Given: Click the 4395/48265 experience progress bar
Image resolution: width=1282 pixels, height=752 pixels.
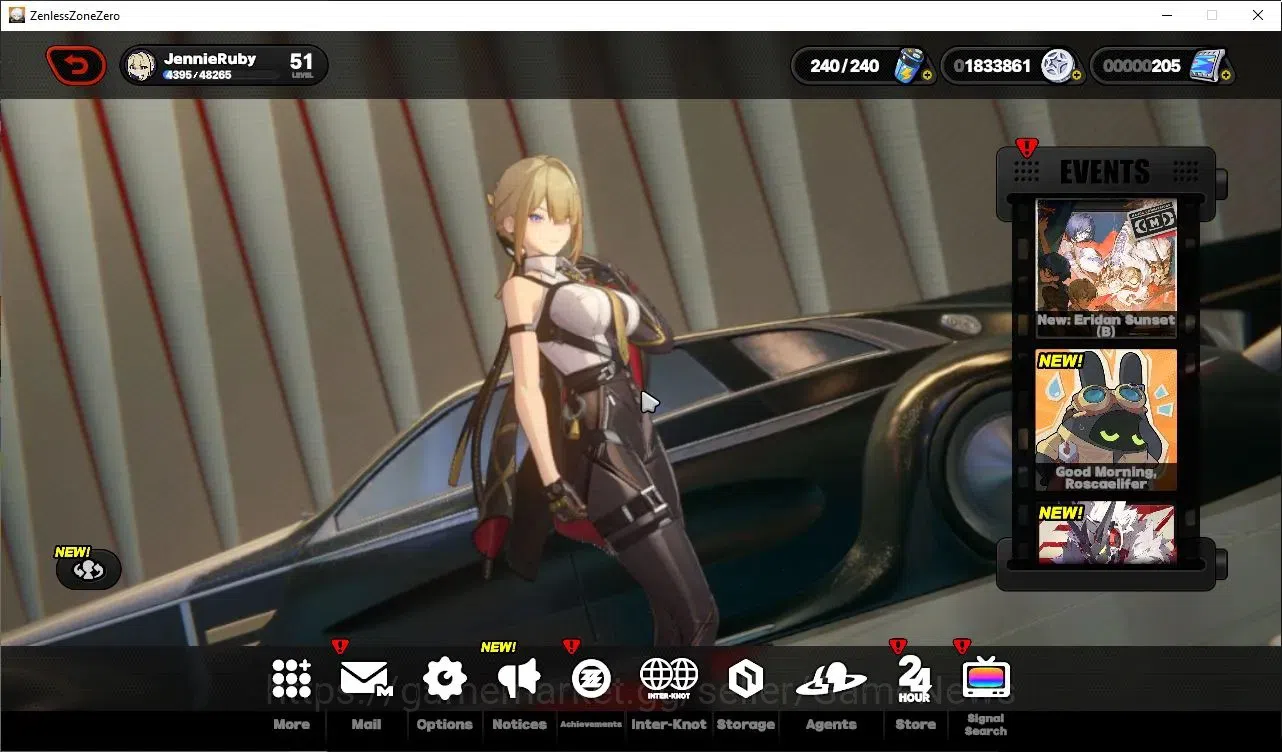Looking at the screenshot, I should pyautogui.click(x=221, y=75).
